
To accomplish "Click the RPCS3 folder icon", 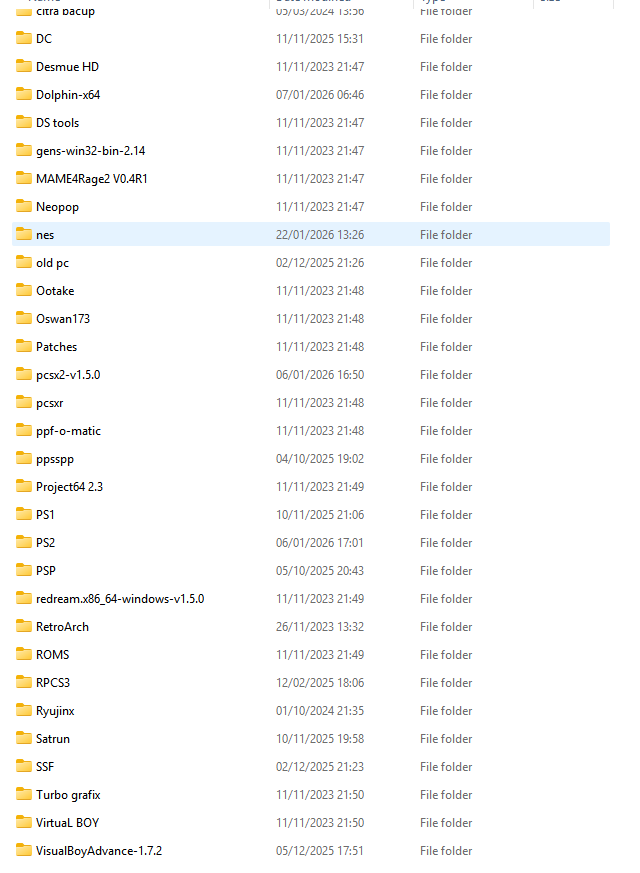I will click(x=24, y=682).
